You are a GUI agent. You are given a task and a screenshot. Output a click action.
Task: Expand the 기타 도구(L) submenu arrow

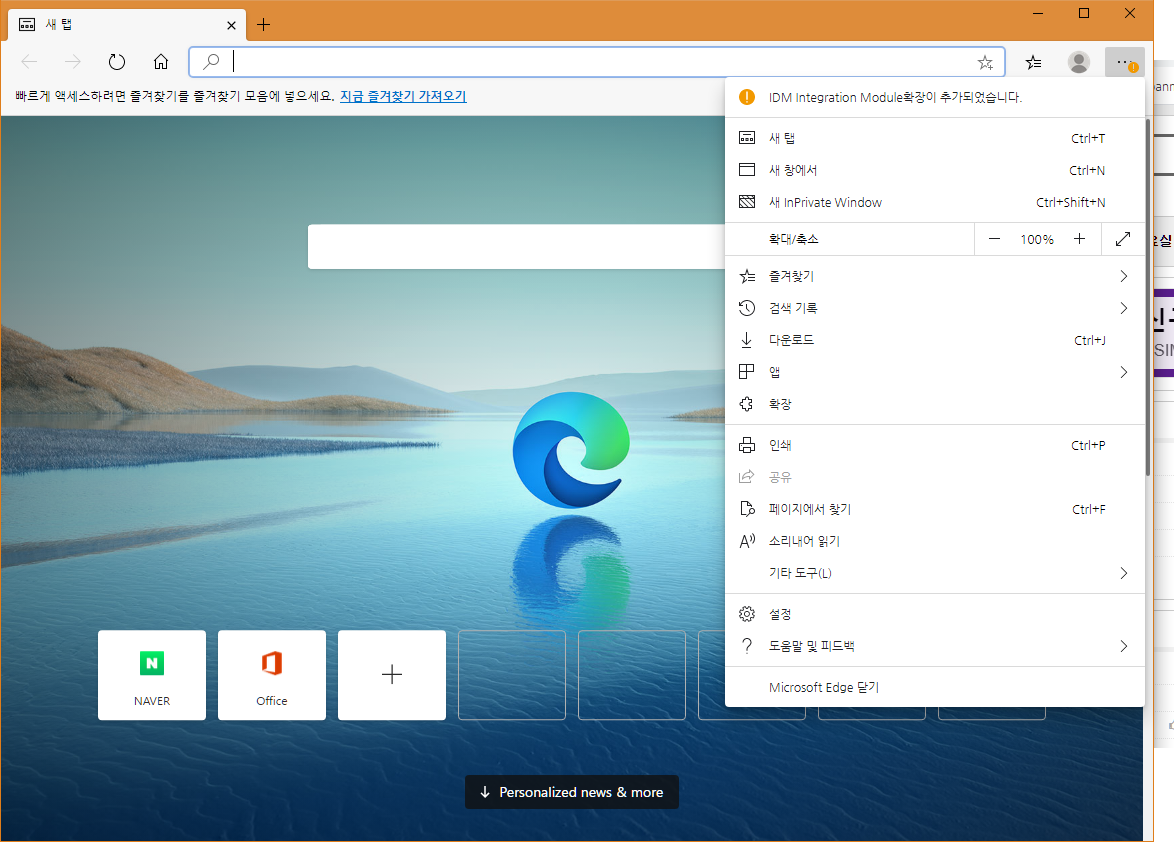(1124, 573)
